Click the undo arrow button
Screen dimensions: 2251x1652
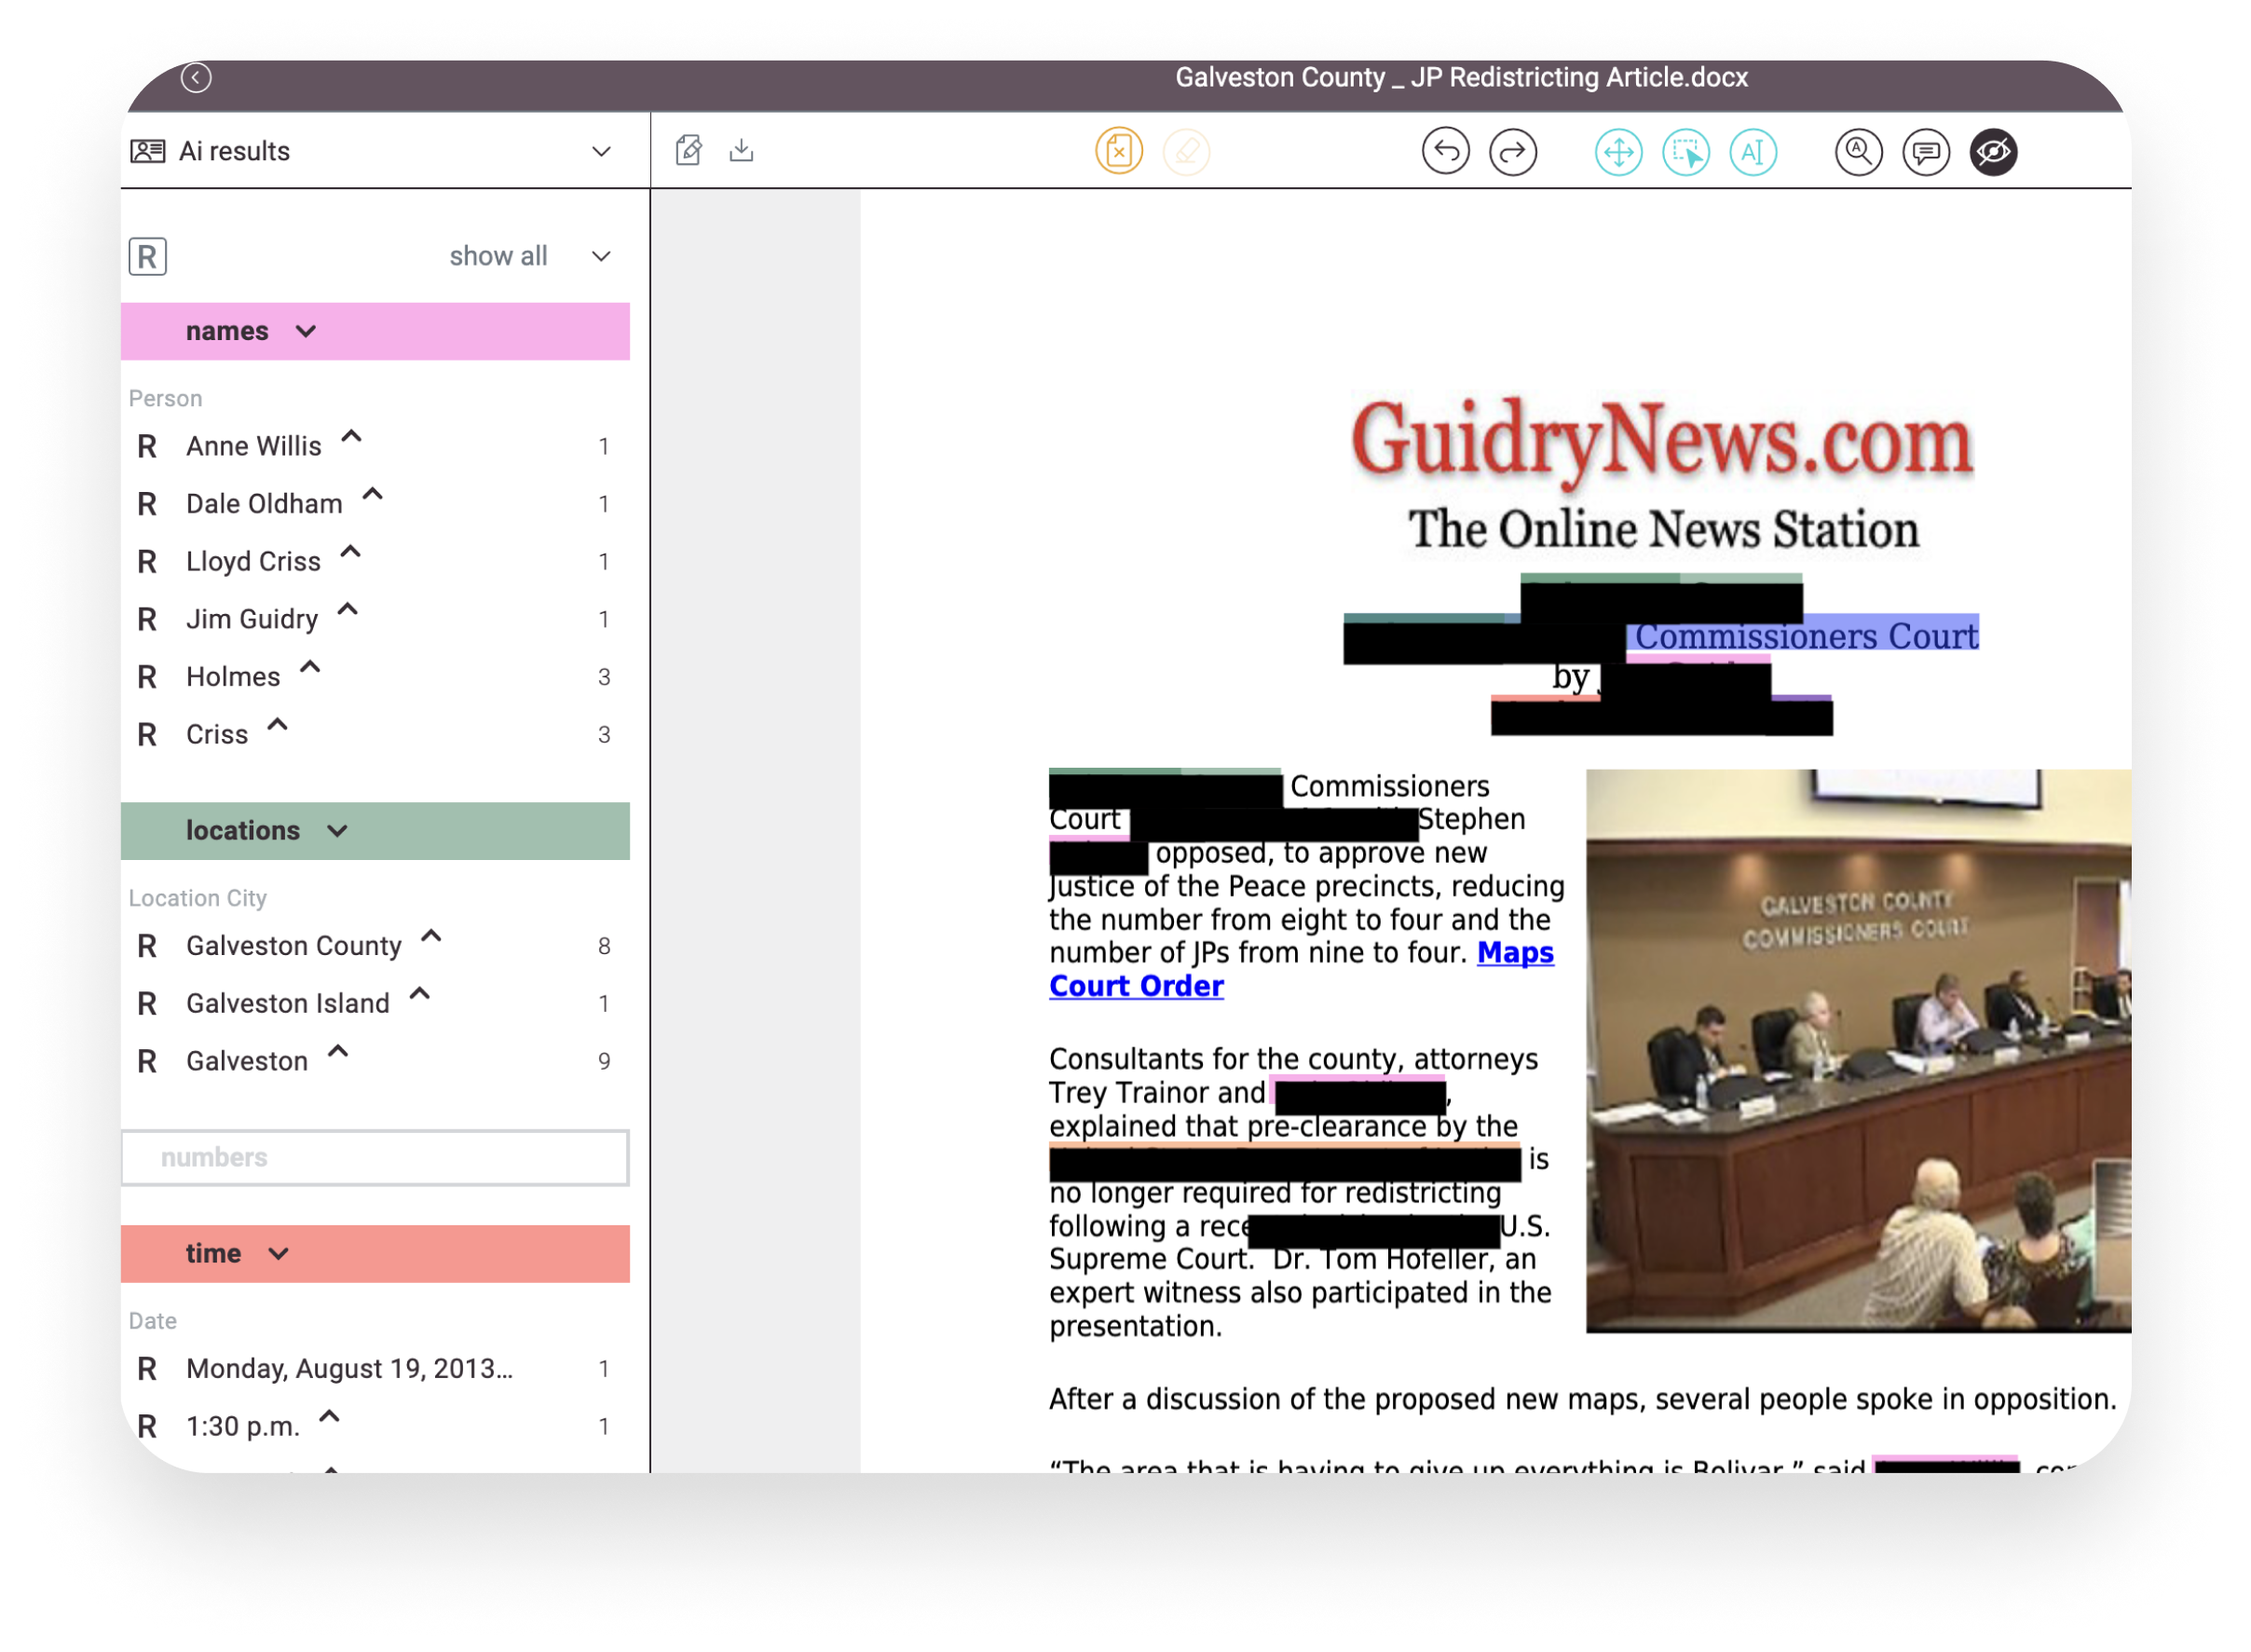(x=1445, y=152)
